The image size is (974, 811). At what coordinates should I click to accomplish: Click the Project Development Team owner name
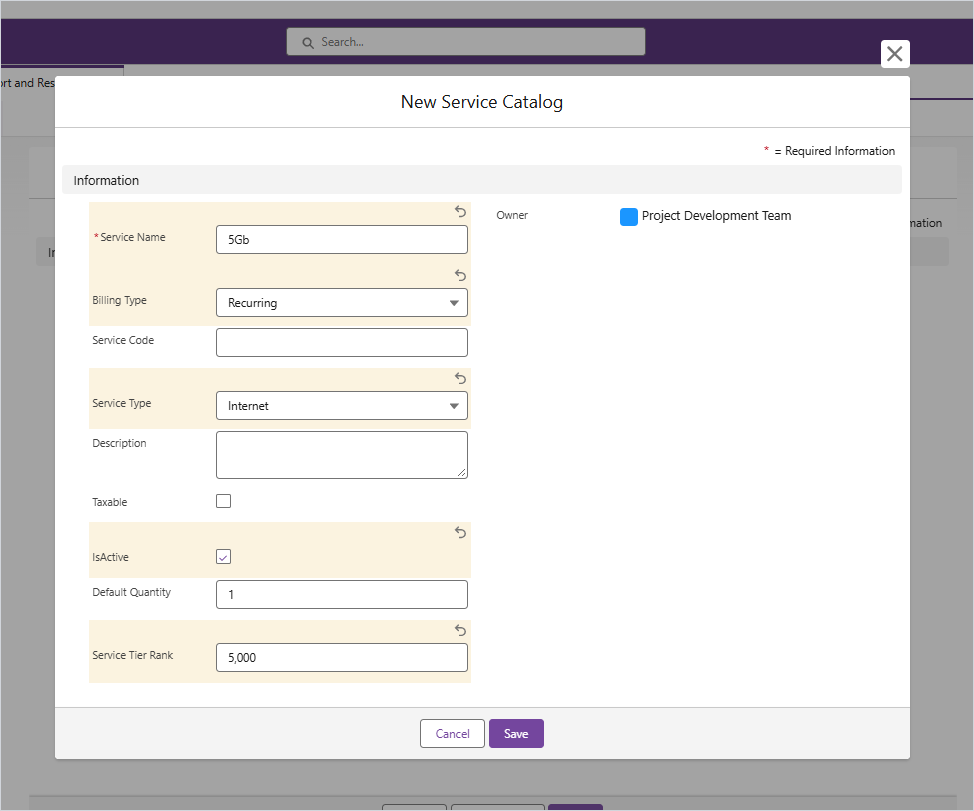716,215
